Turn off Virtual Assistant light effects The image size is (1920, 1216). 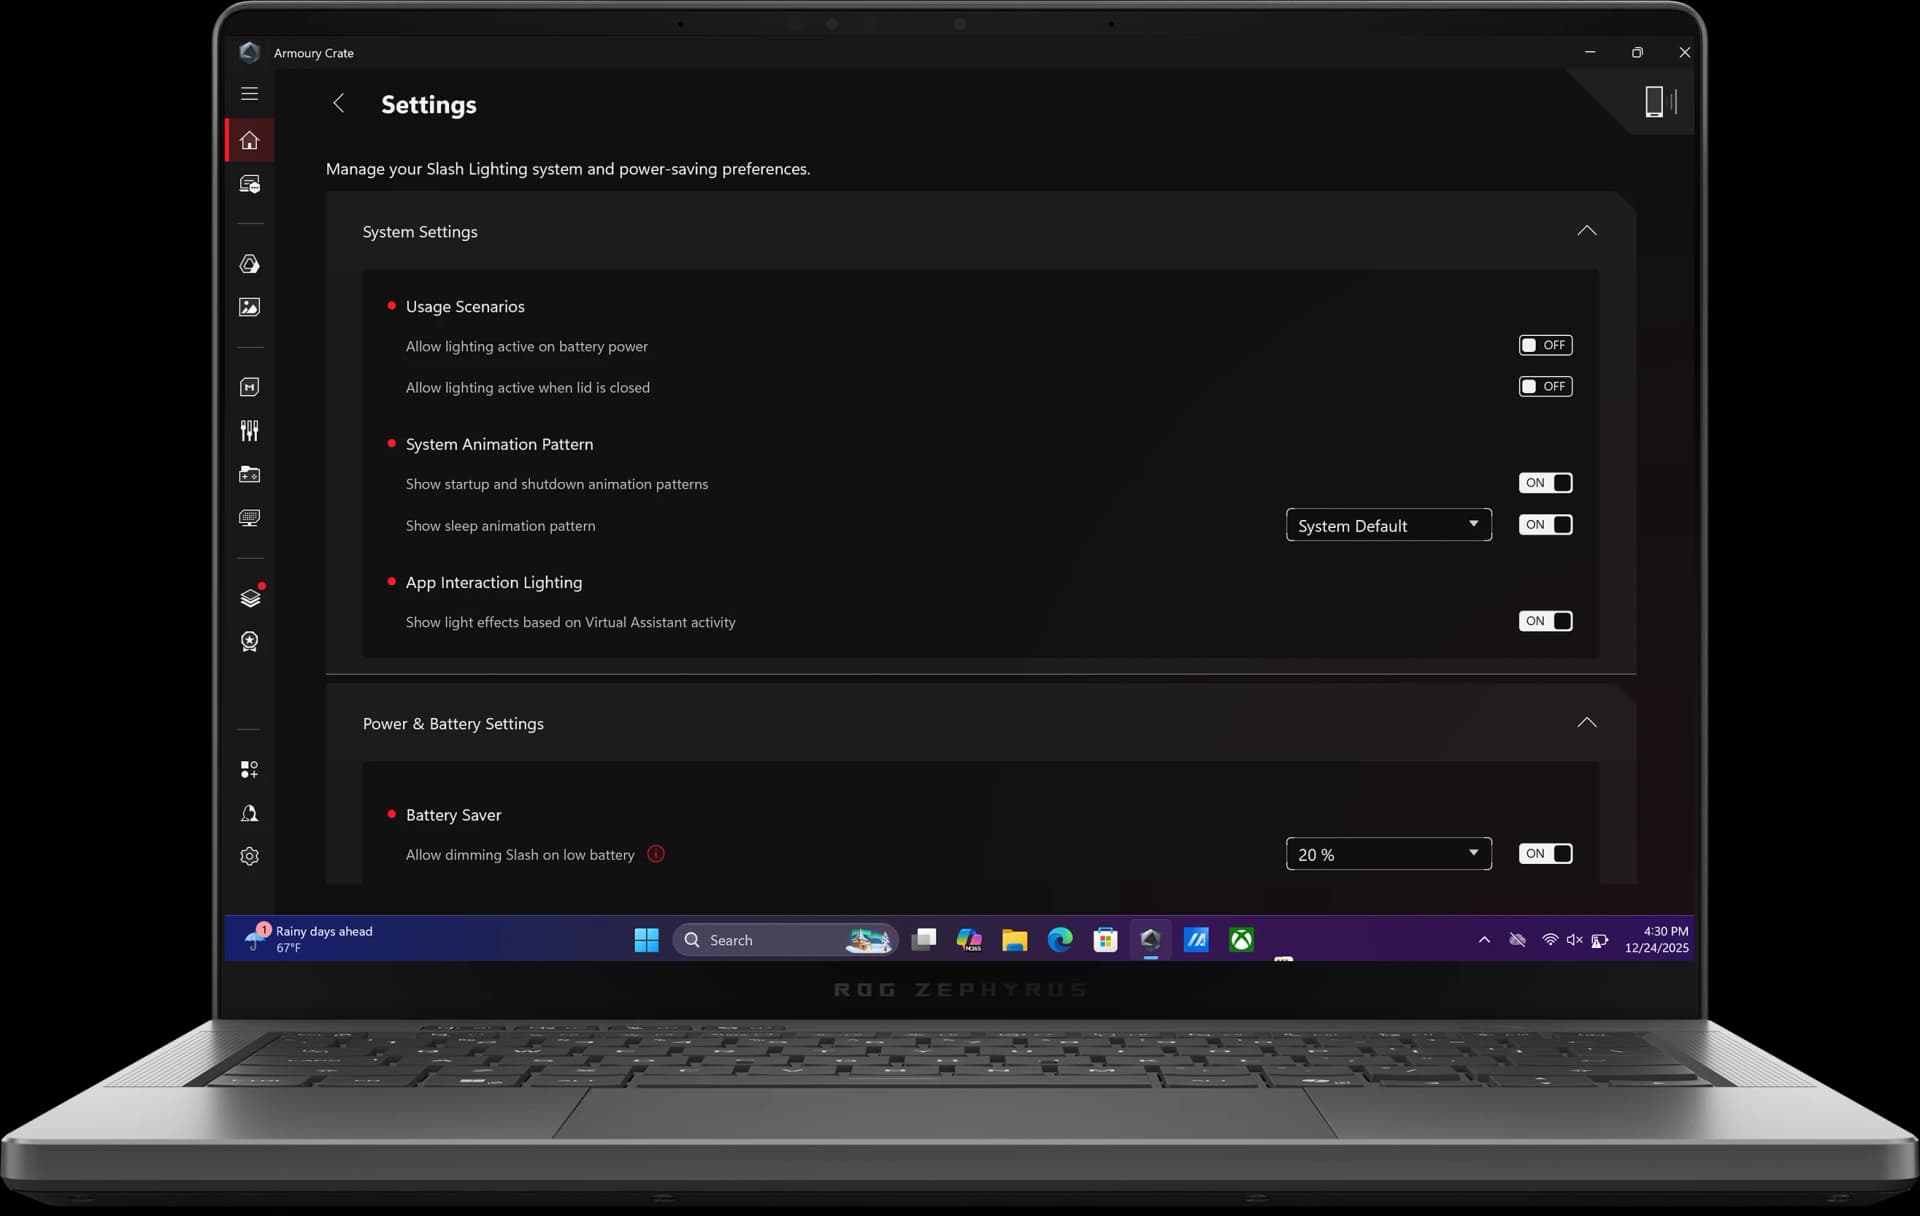click(1545, 622)
